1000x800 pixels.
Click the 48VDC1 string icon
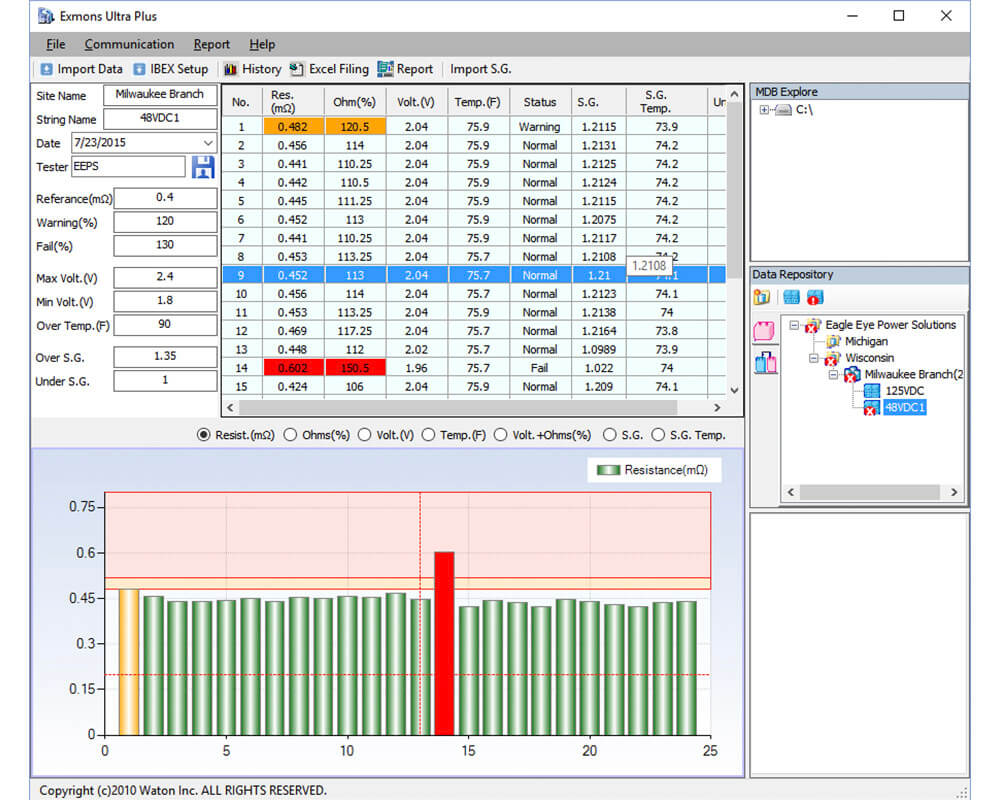[x=871, y=408]
